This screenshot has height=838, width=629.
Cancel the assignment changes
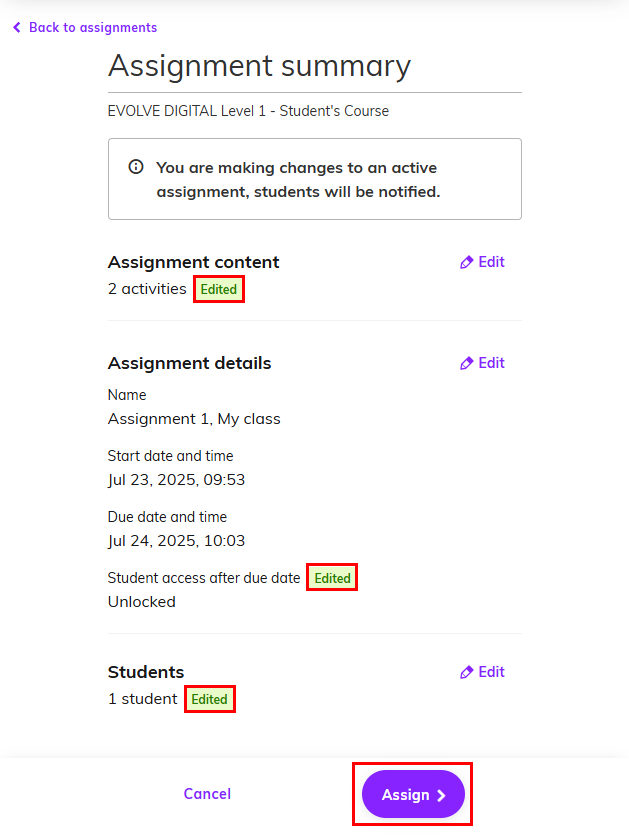207,794
